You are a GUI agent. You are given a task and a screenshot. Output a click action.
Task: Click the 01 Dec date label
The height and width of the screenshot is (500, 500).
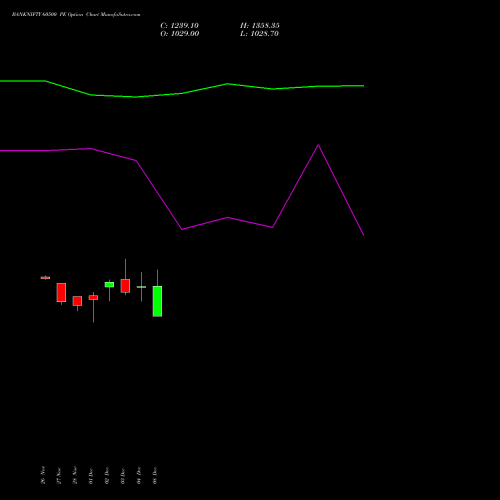(91, 476)
